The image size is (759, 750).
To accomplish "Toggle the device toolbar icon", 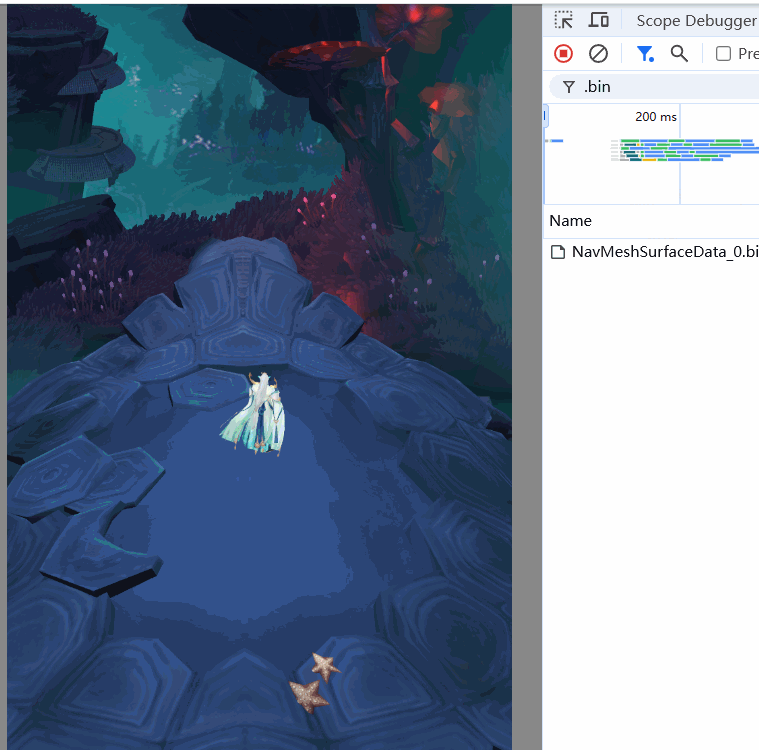I will (599, 20).
